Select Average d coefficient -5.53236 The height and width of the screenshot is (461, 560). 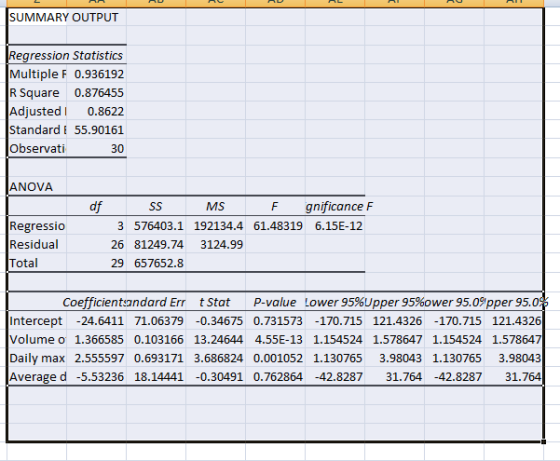96,376
